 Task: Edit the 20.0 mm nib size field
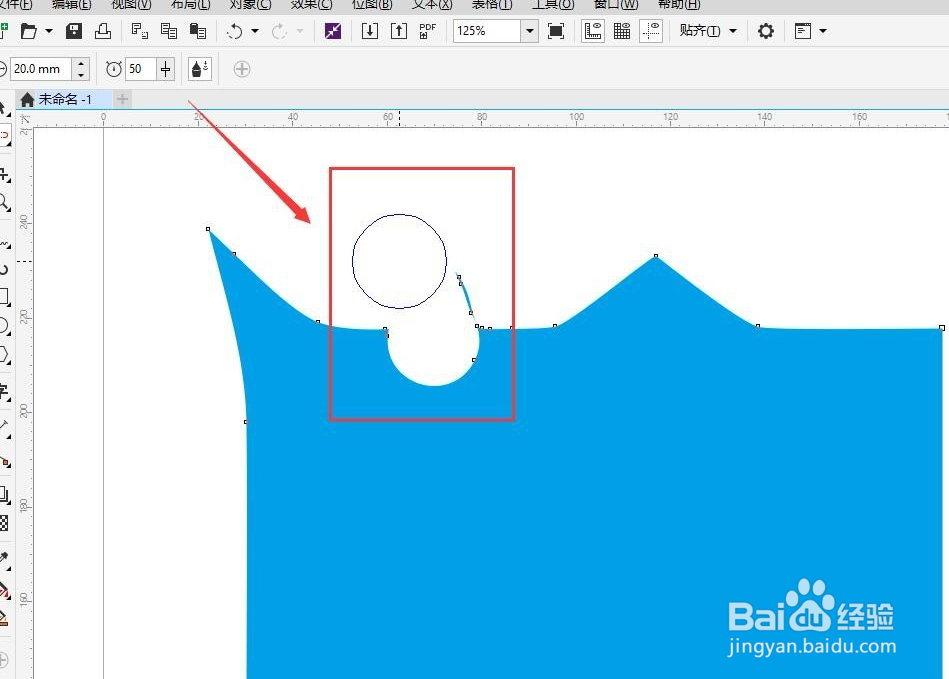(x=41, y=69)
